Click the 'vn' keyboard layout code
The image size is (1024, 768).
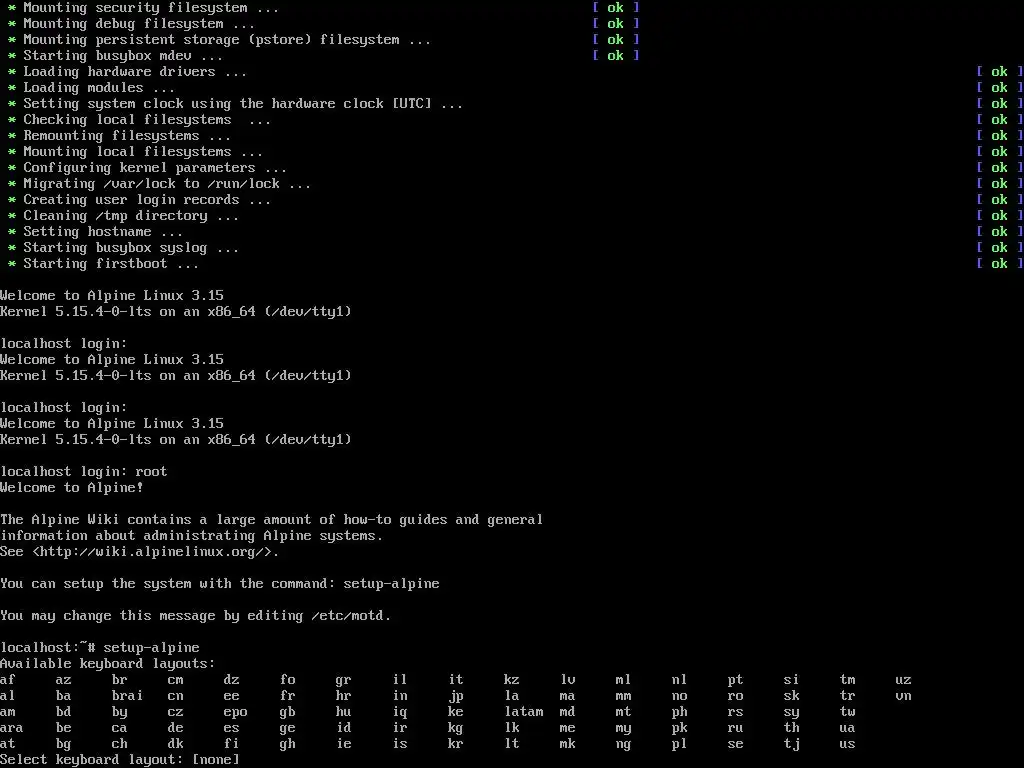point(903,696)
